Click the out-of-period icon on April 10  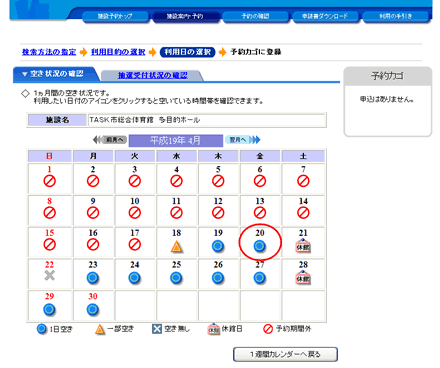[135, 213]
